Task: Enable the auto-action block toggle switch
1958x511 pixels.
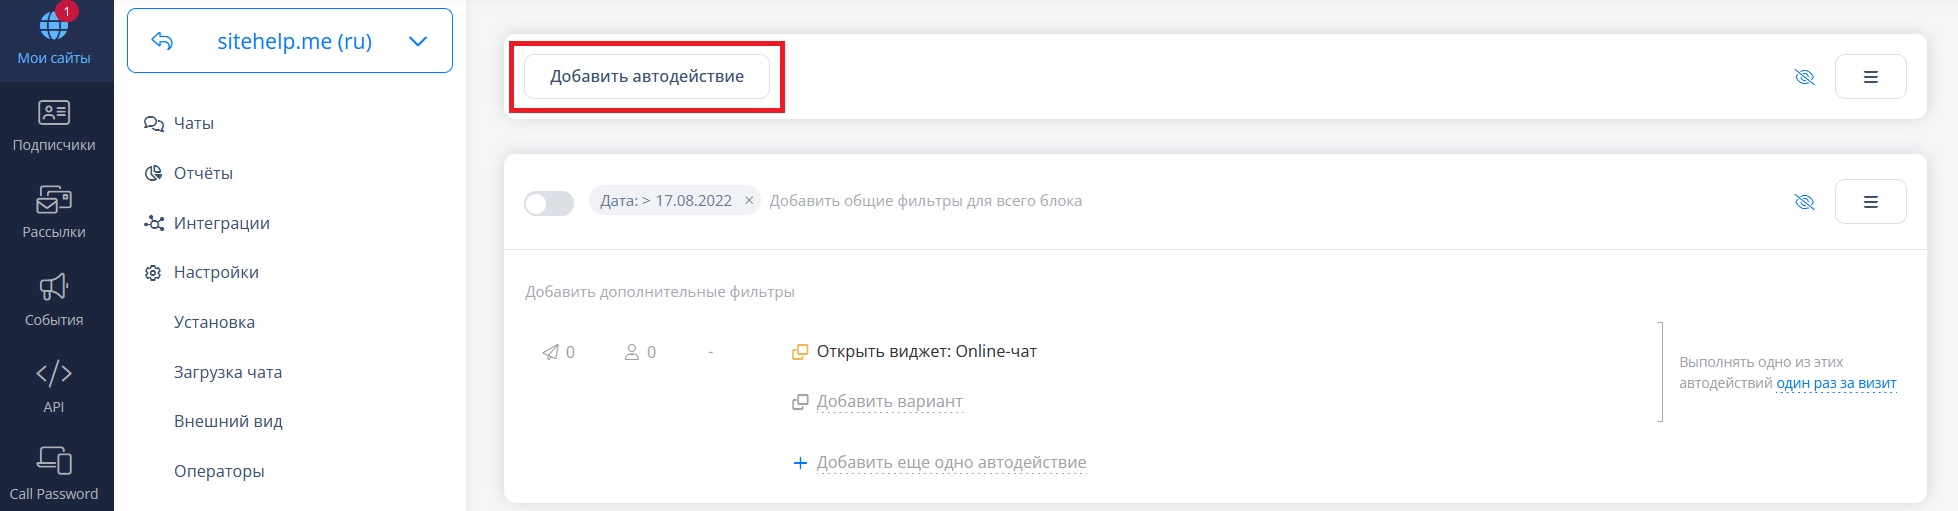Action: 549,203
